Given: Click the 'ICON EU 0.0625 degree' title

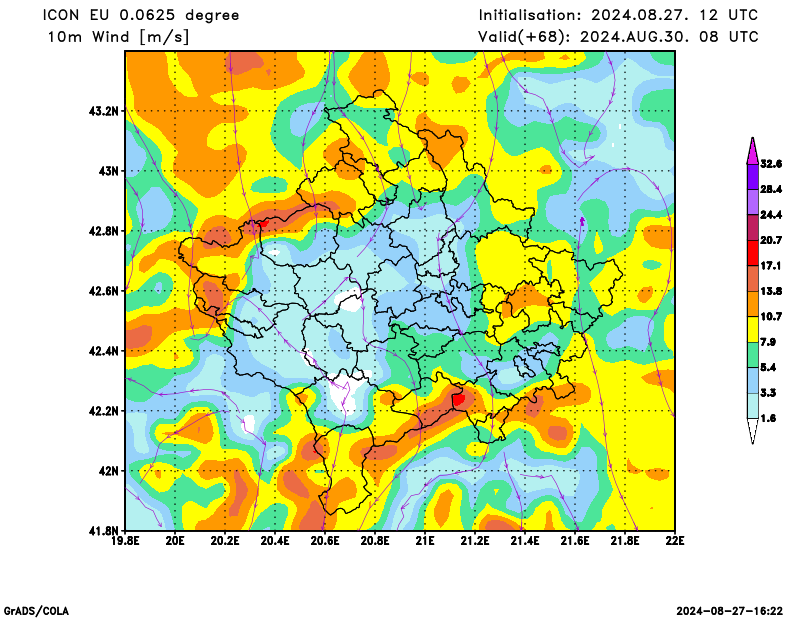Looking at the screenshot, I should tap(141, 15).
